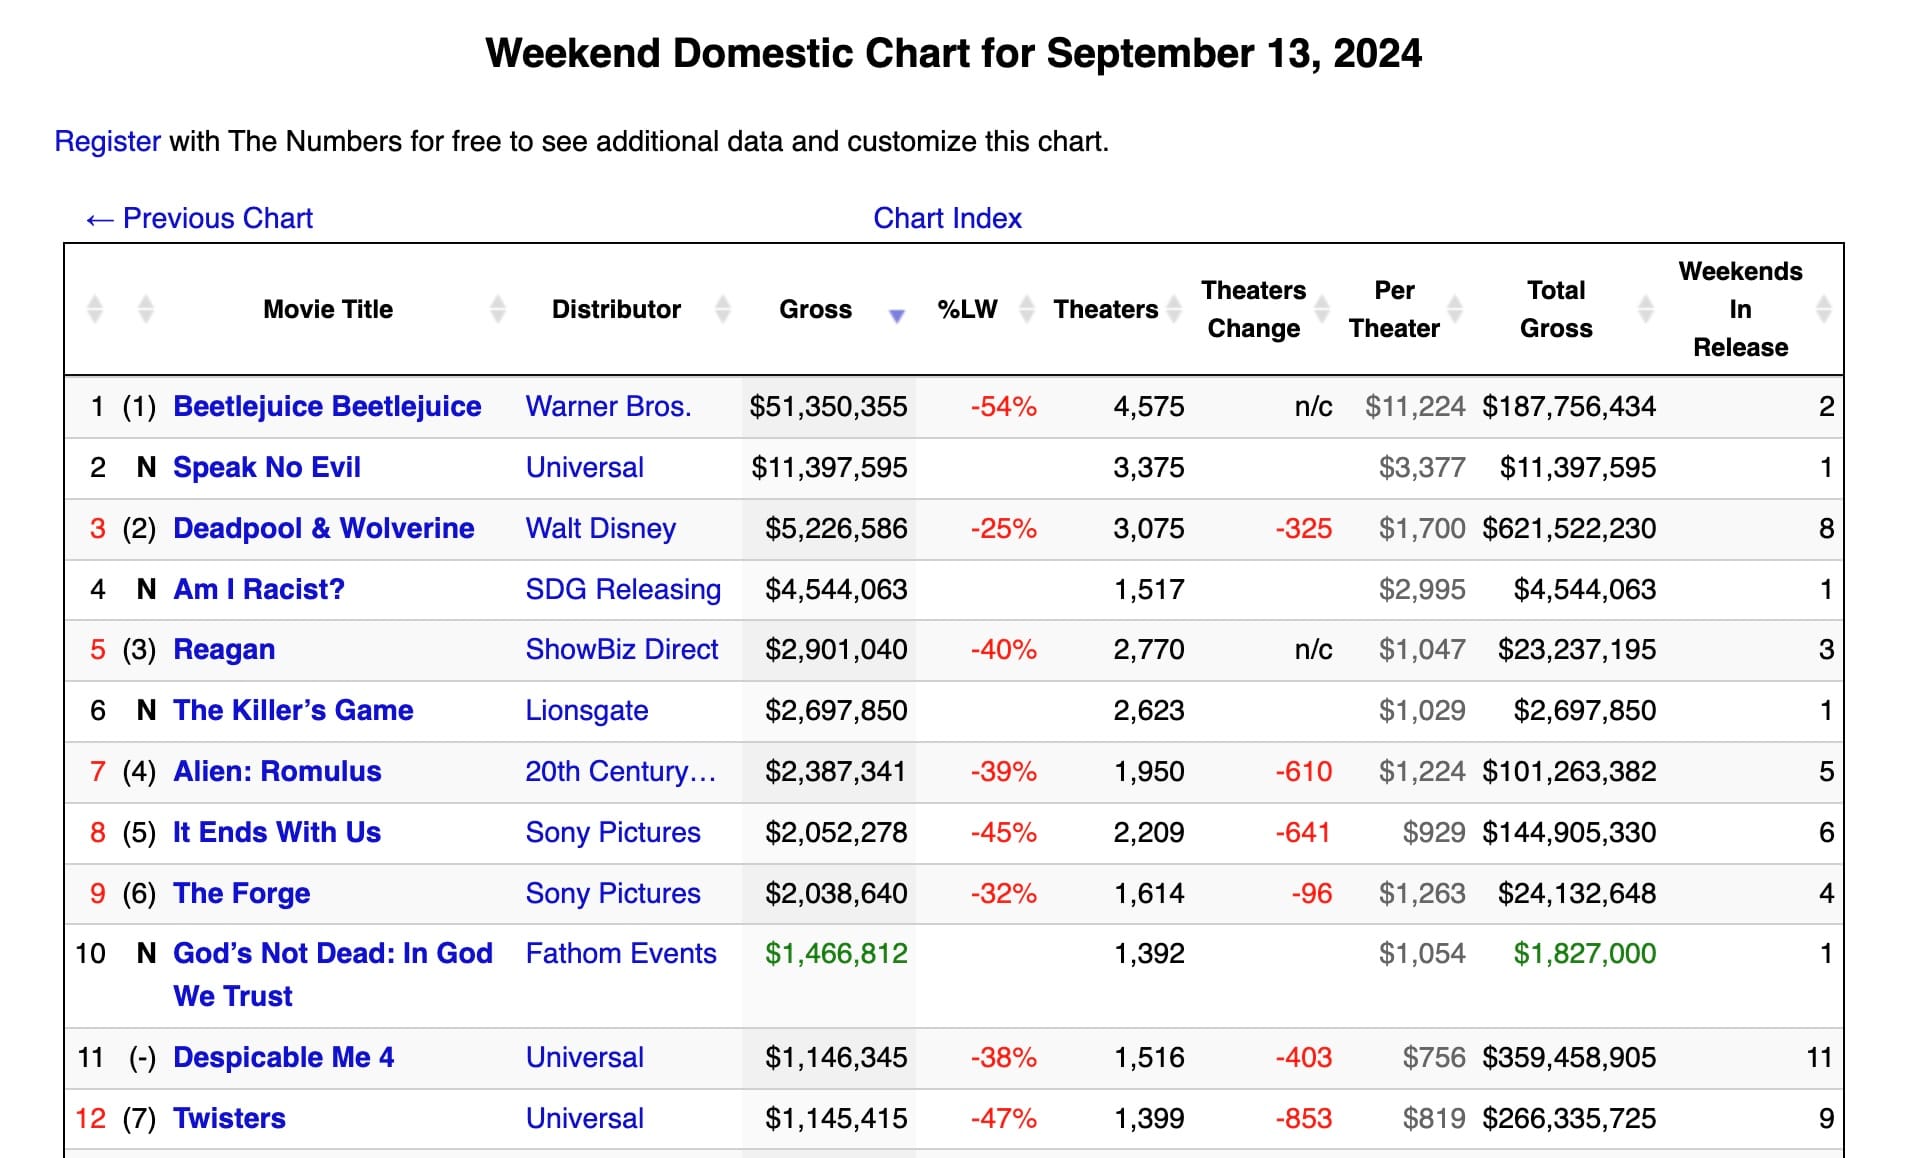Viewport: 1906px width, 1158px height.
Task: Click the $2,038,640 gross for The Forge
Action: [x=836, y=893]
